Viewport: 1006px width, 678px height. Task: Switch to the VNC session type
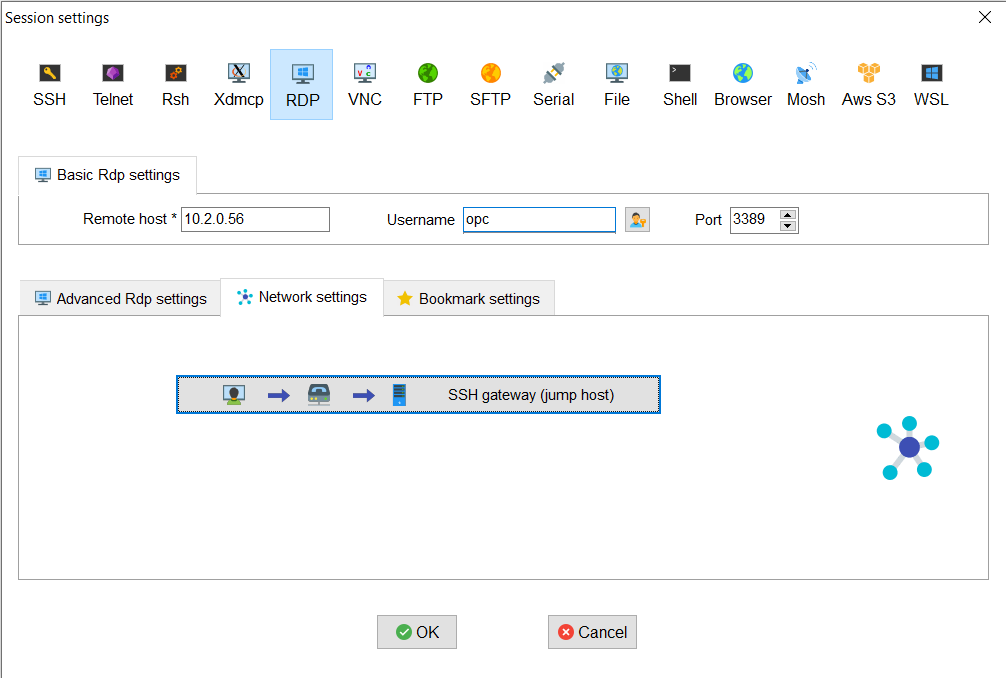pos(364,84)
